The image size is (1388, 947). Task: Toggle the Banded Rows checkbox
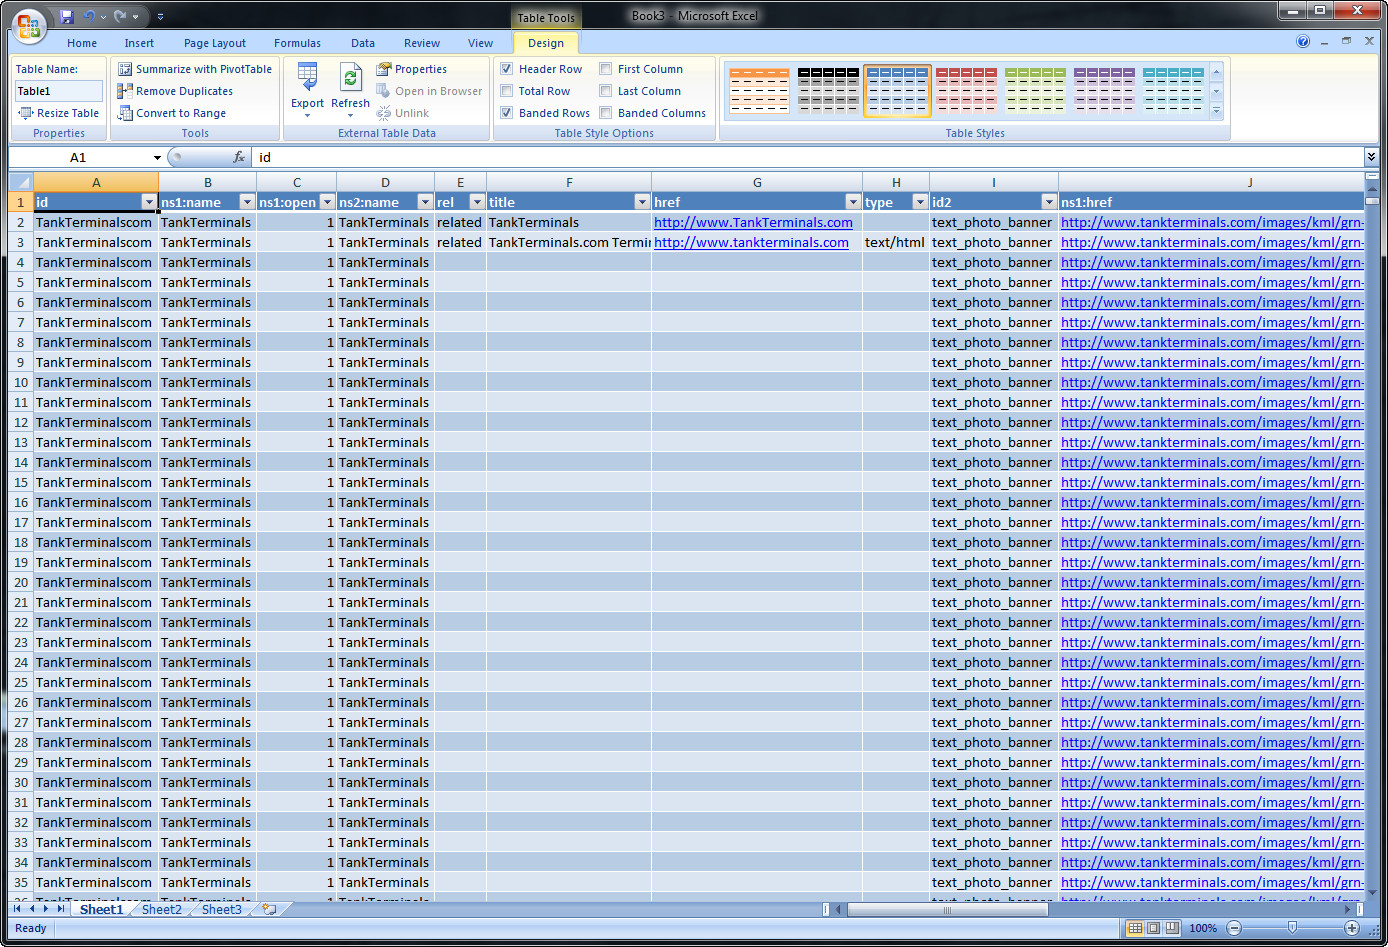(507, 113)
